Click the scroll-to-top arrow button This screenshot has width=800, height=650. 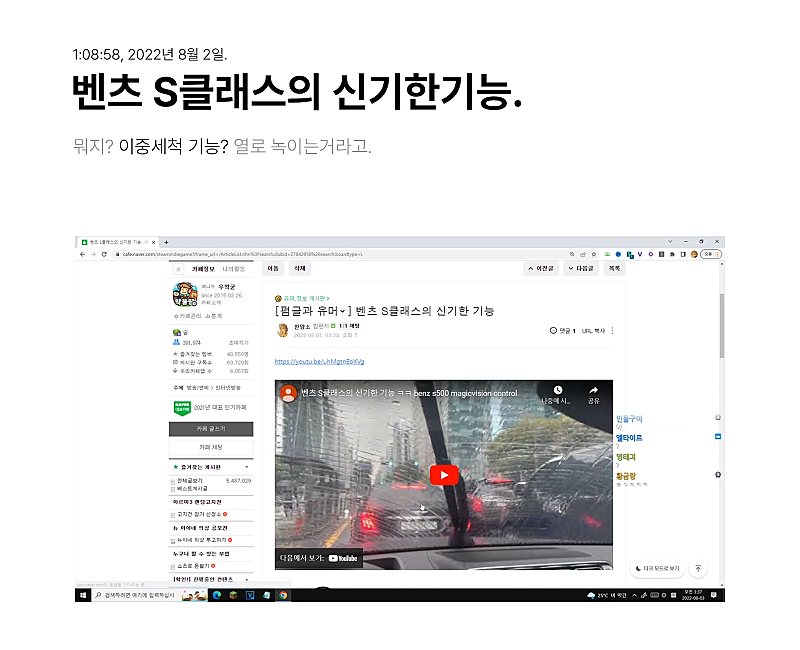698,569
